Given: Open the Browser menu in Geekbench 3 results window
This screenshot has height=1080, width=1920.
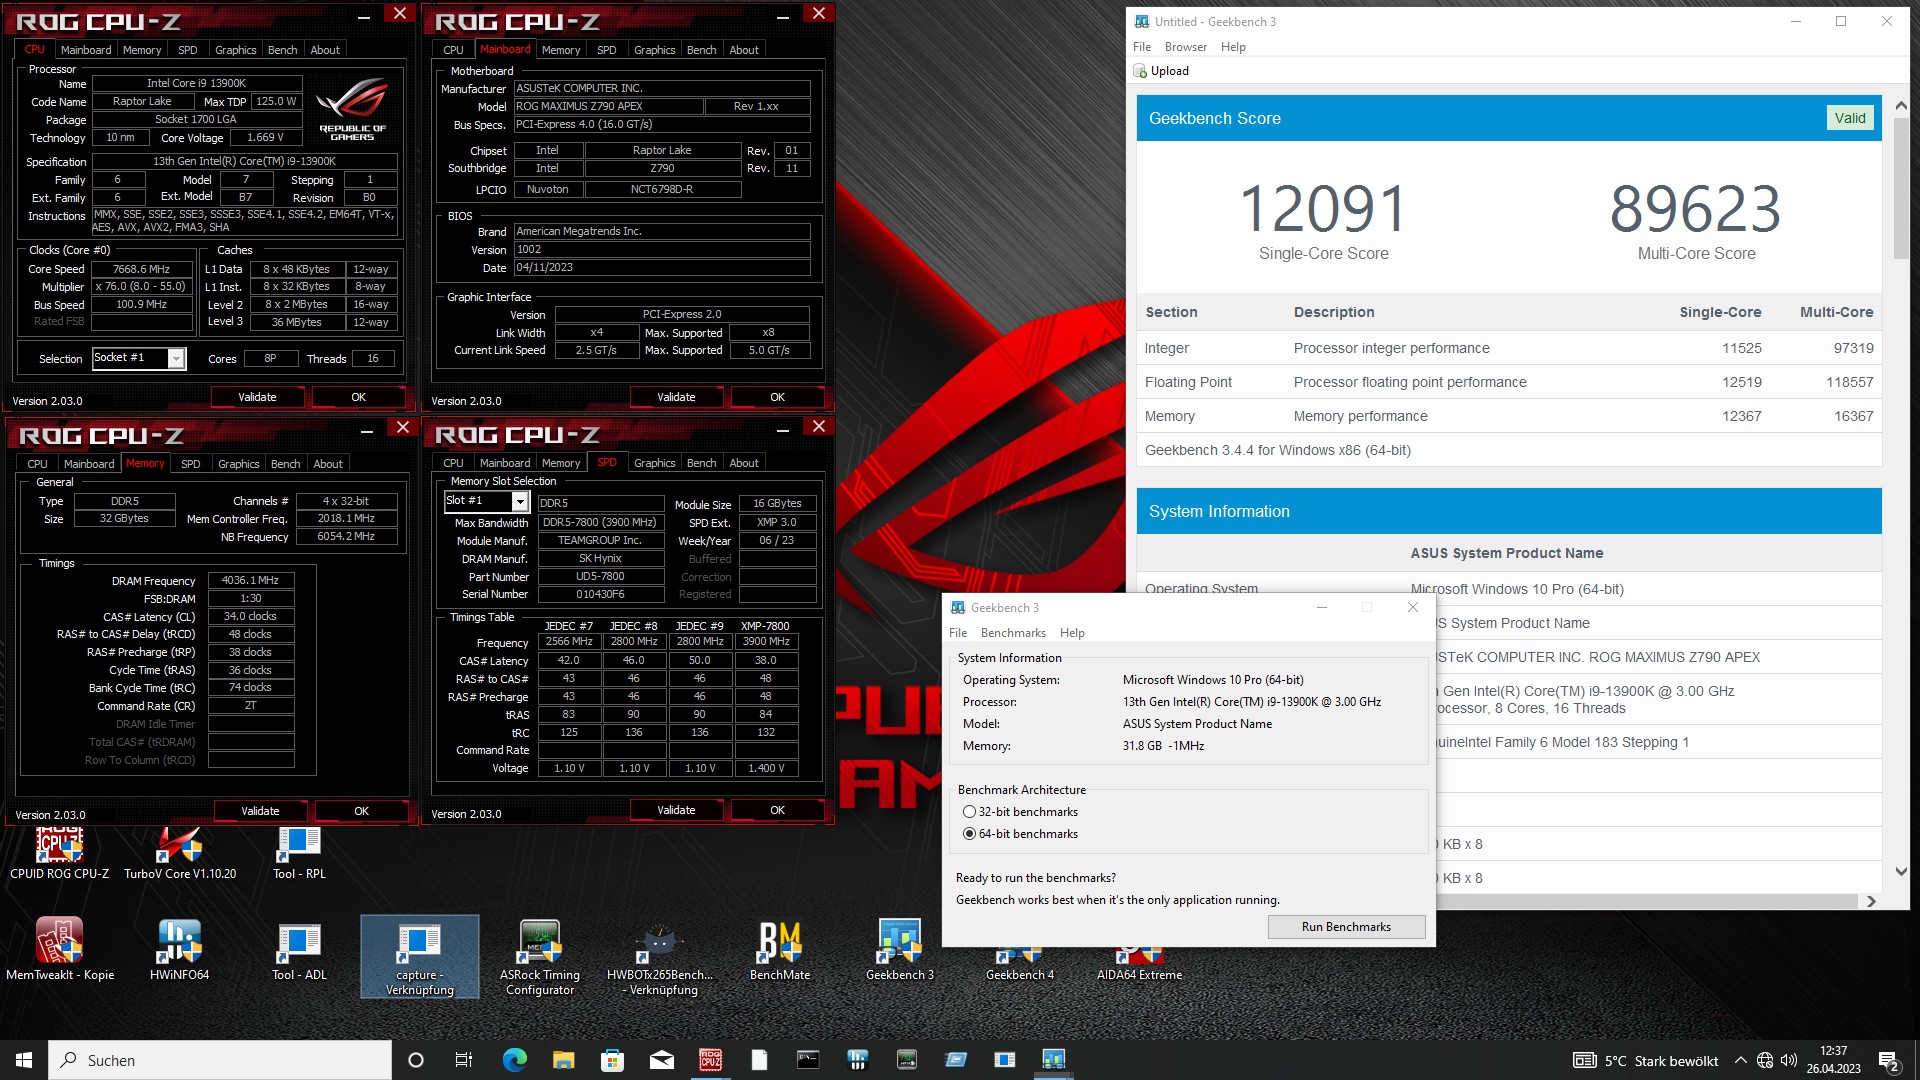Looking at the screenshot, I should (1186, 47).
